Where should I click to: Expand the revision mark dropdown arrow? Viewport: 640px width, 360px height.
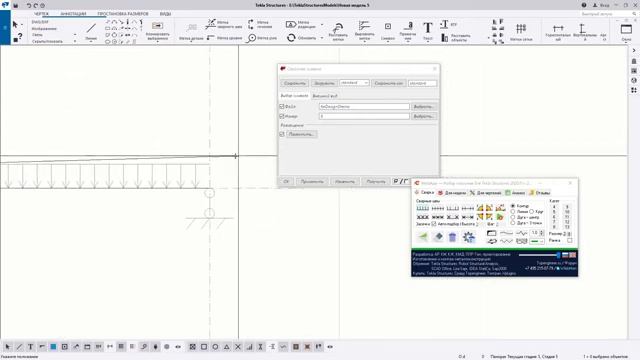322,25
